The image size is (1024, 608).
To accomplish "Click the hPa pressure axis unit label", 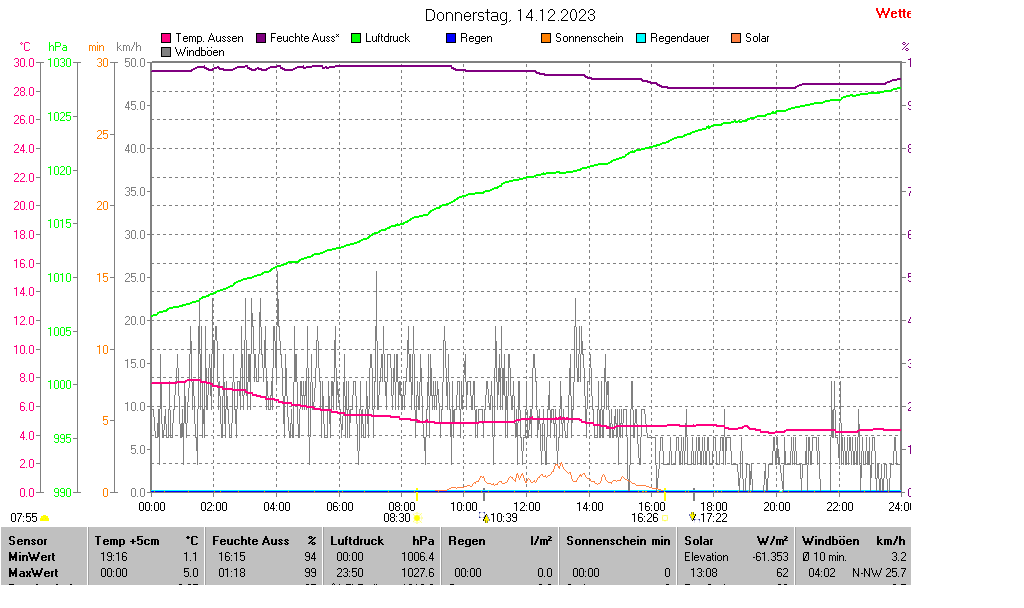I will pyautogui.click(x=58, y=47).
